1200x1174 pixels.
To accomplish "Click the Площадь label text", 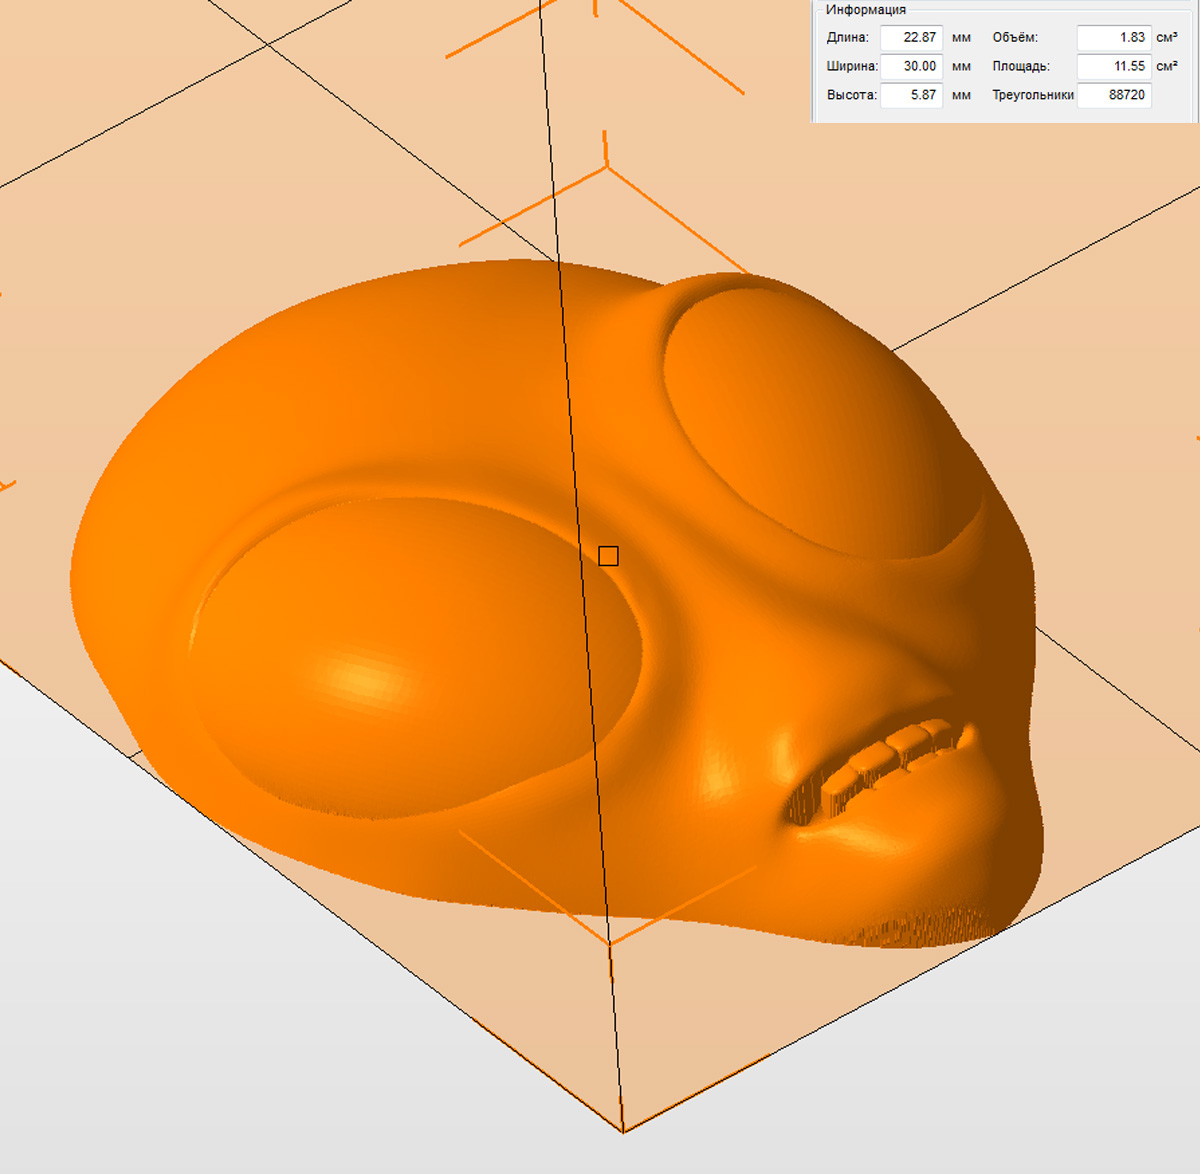I will click(x=1020, y=67).
